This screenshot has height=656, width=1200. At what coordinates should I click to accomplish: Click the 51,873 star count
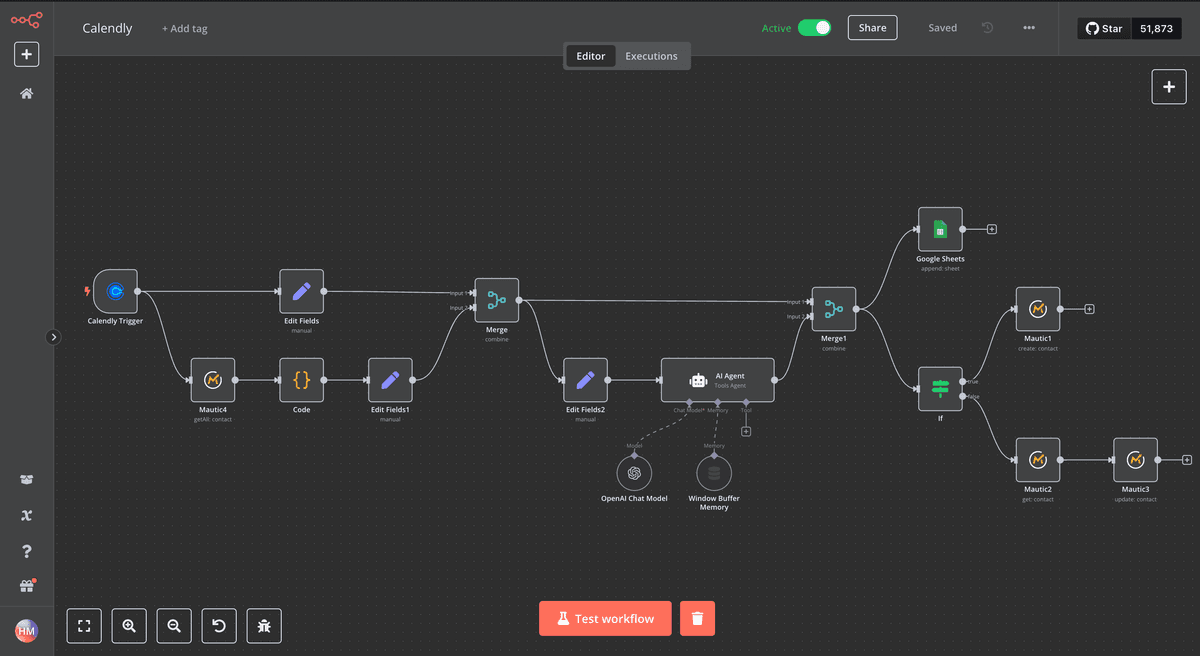coord(1156,29)
